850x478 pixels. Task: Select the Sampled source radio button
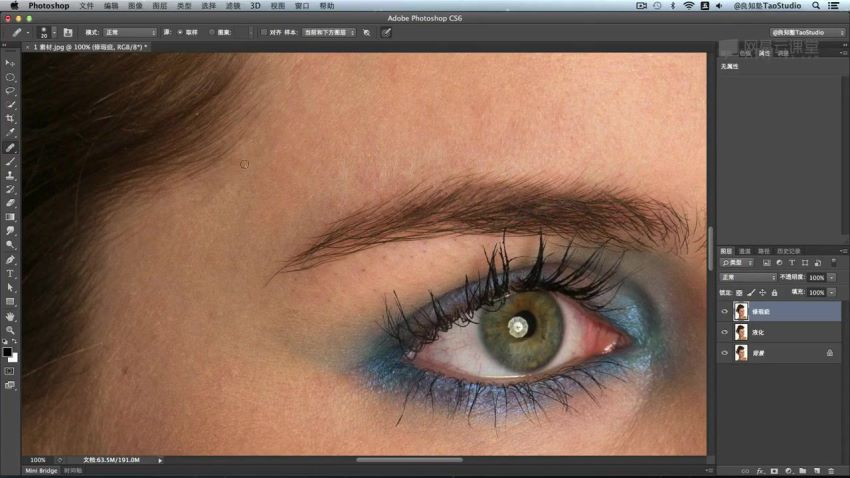pos(181,33)
